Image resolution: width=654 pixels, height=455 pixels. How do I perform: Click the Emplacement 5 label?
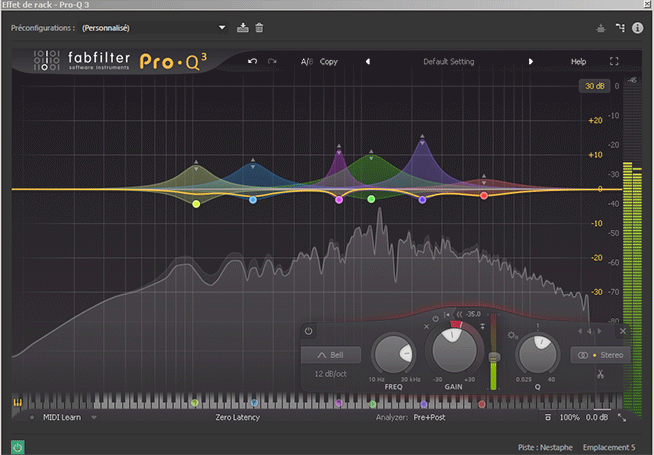[x=609, y=447]
